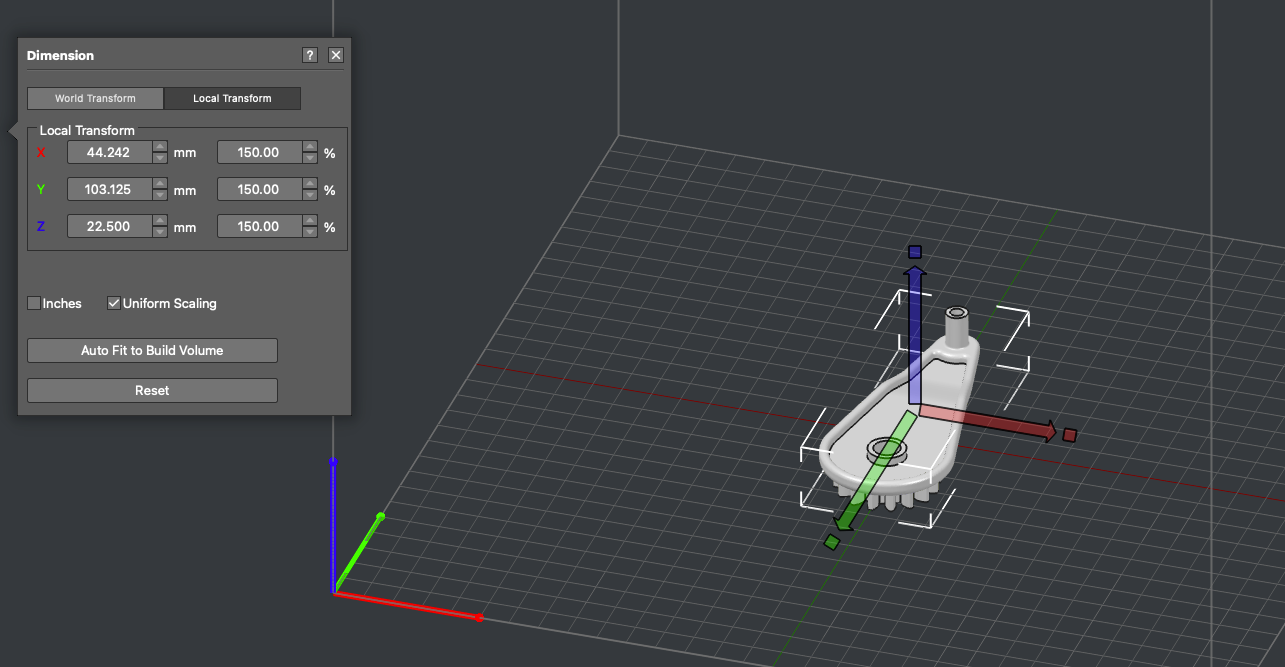Grab the red X-axis scale handle square

pyautogui.click(x=1070, y=435)
